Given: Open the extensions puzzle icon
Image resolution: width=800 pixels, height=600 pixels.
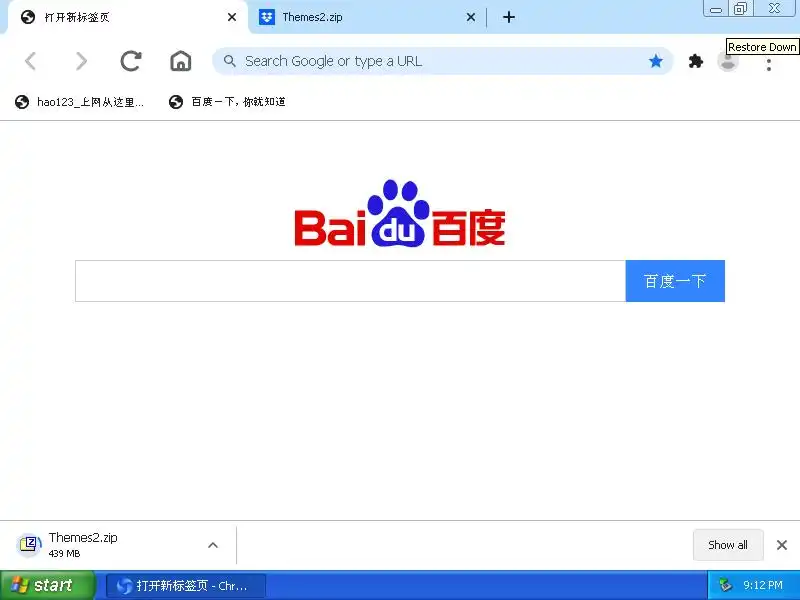Looking at the screenshot, I should click(696, 62).
